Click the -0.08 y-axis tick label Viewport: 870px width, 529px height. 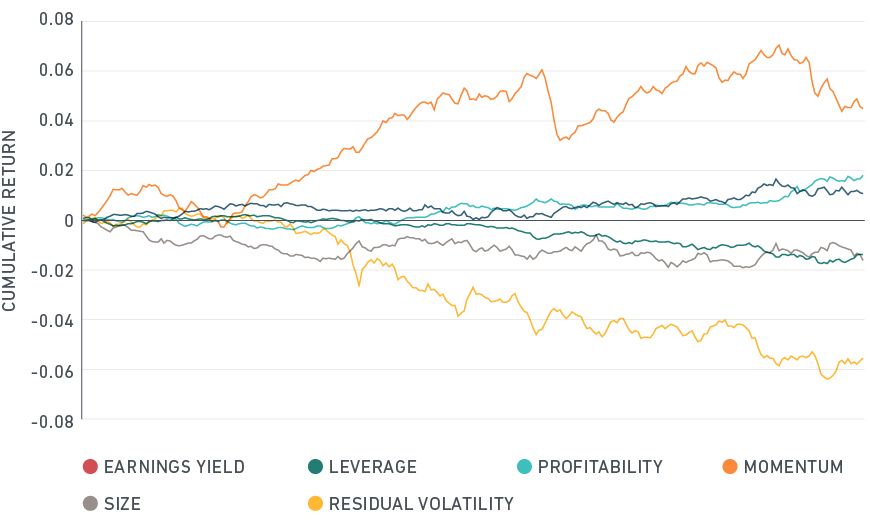coord(51,421)
